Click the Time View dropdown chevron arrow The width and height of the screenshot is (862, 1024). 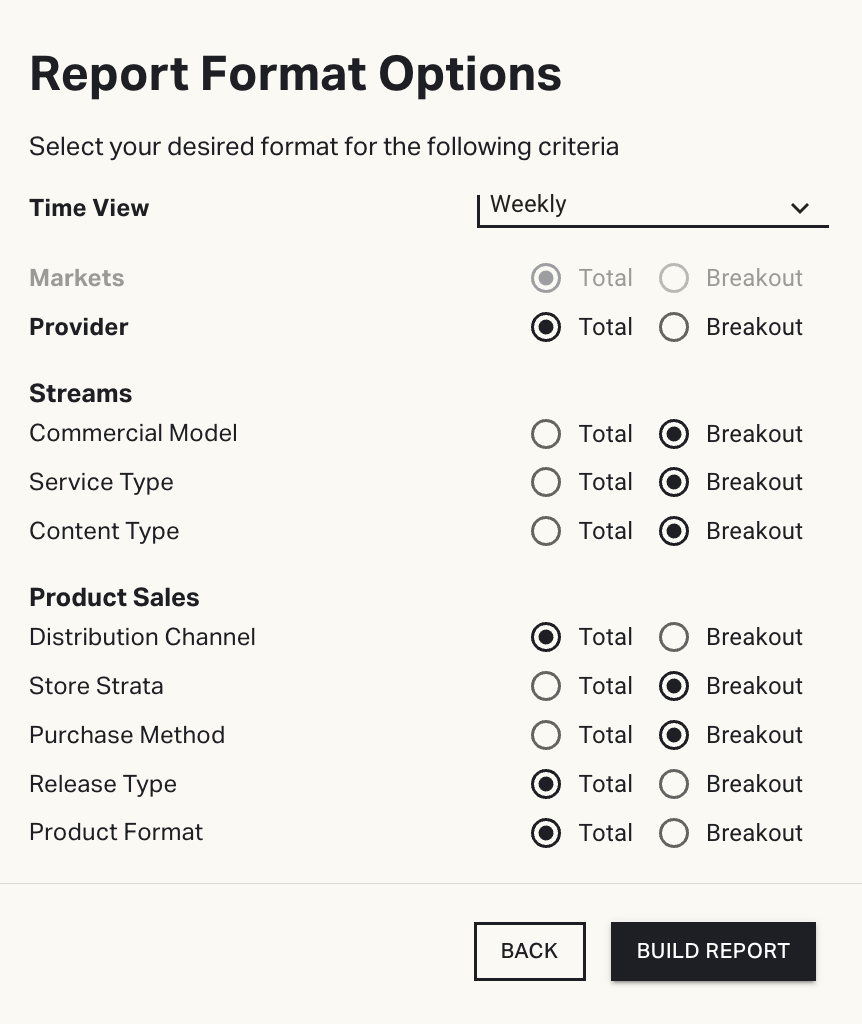(800, 209)
